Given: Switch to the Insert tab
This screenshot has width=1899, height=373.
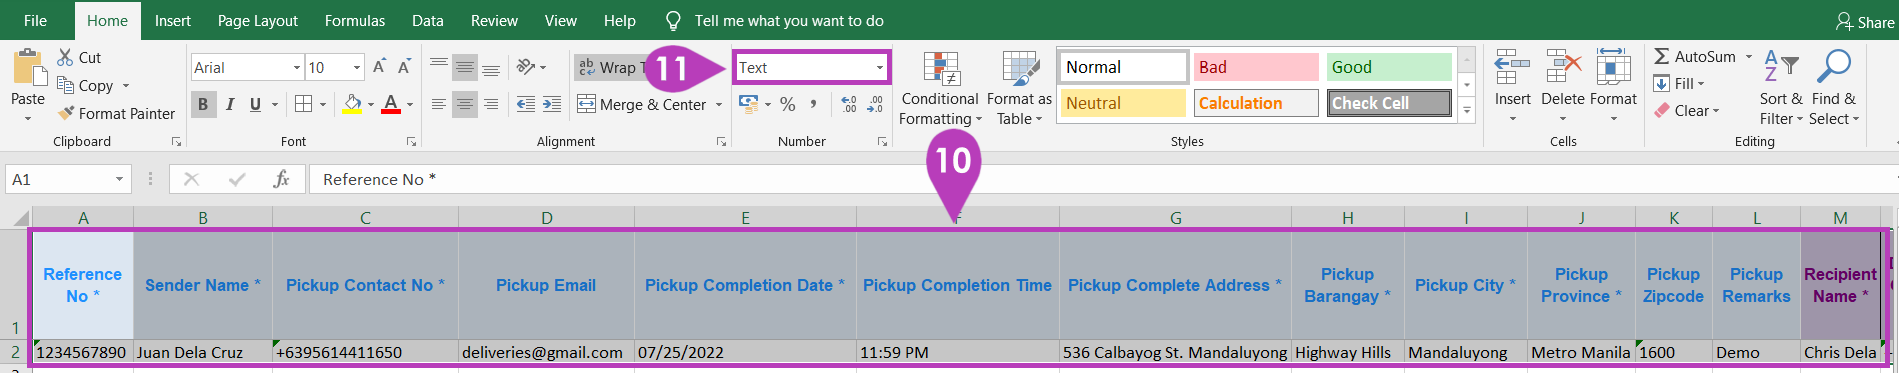Looking at the screenshot, I should pyautogui.click(x=172, y=20).
